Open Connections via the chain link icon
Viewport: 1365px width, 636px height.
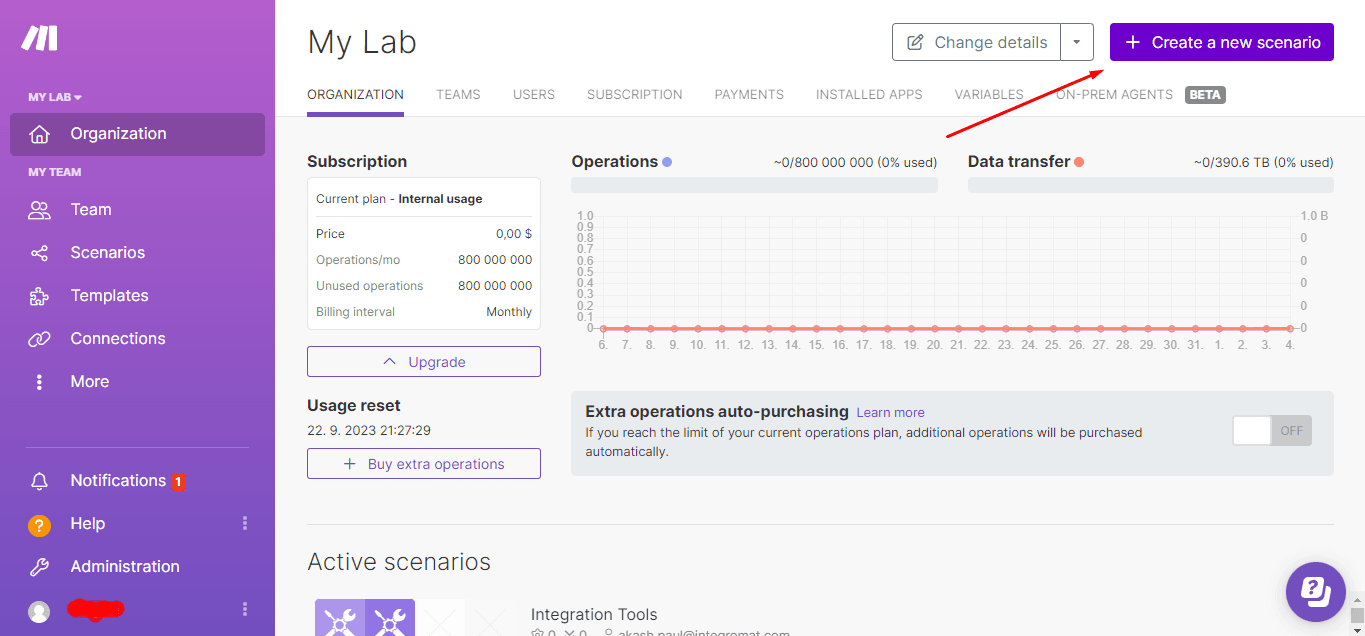tap(40, 339)
